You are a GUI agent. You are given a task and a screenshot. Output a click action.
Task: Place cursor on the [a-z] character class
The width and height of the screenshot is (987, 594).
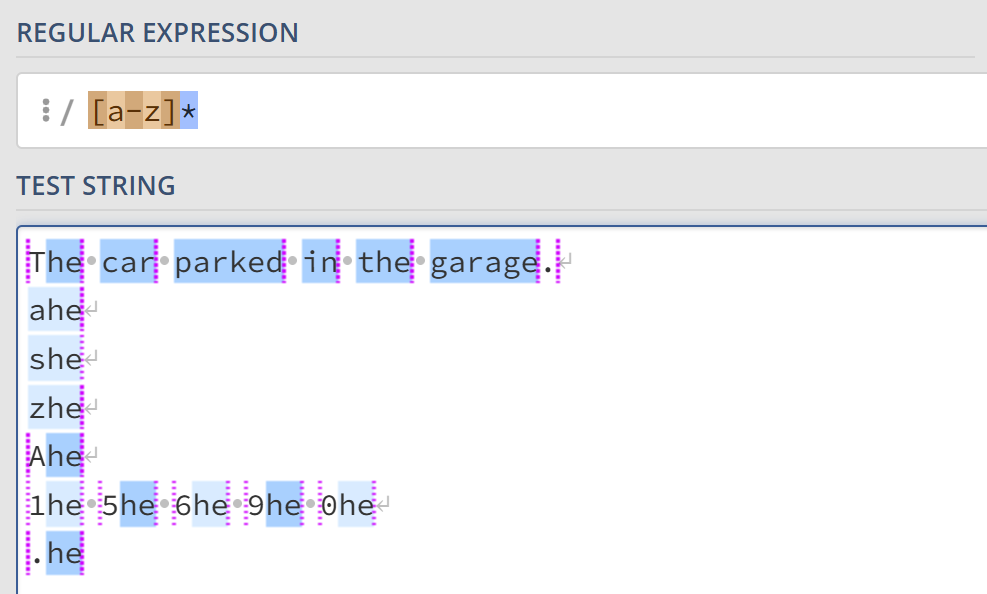coord(134,111)
